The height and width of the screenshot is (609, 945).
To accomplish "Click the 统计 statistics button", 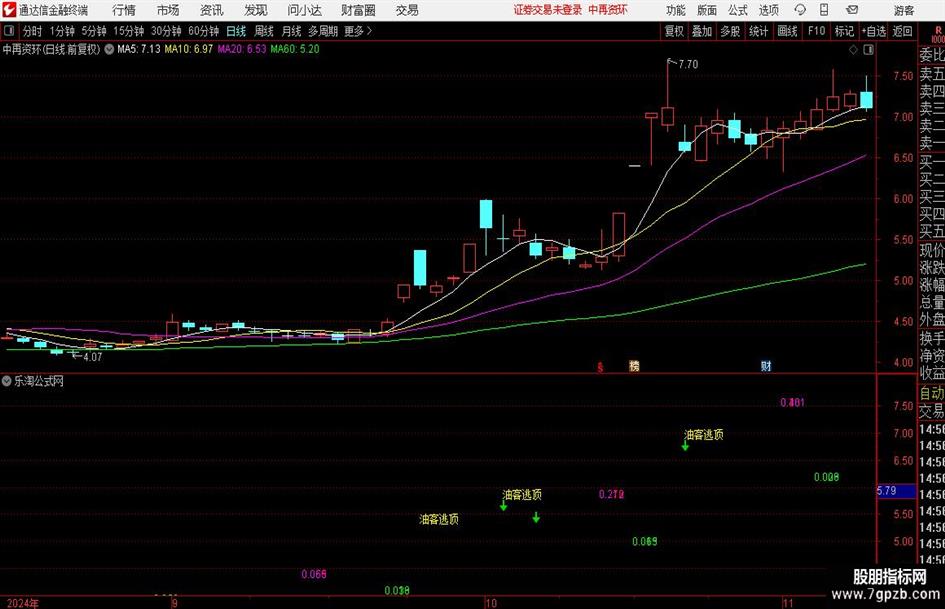I will point(758,31).
